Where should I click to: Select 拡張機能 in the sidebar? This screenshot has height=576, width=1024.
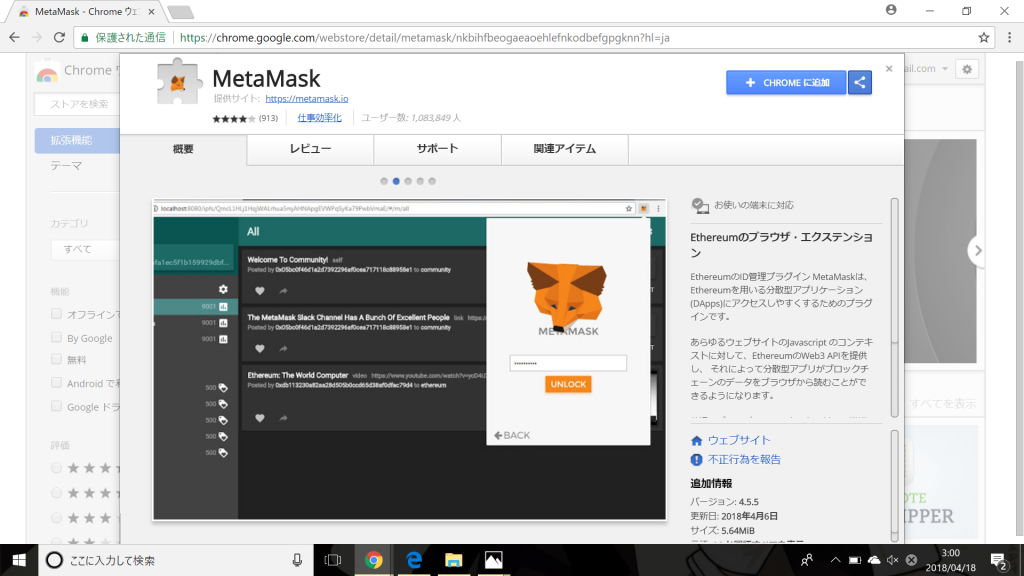coord(77,140)
